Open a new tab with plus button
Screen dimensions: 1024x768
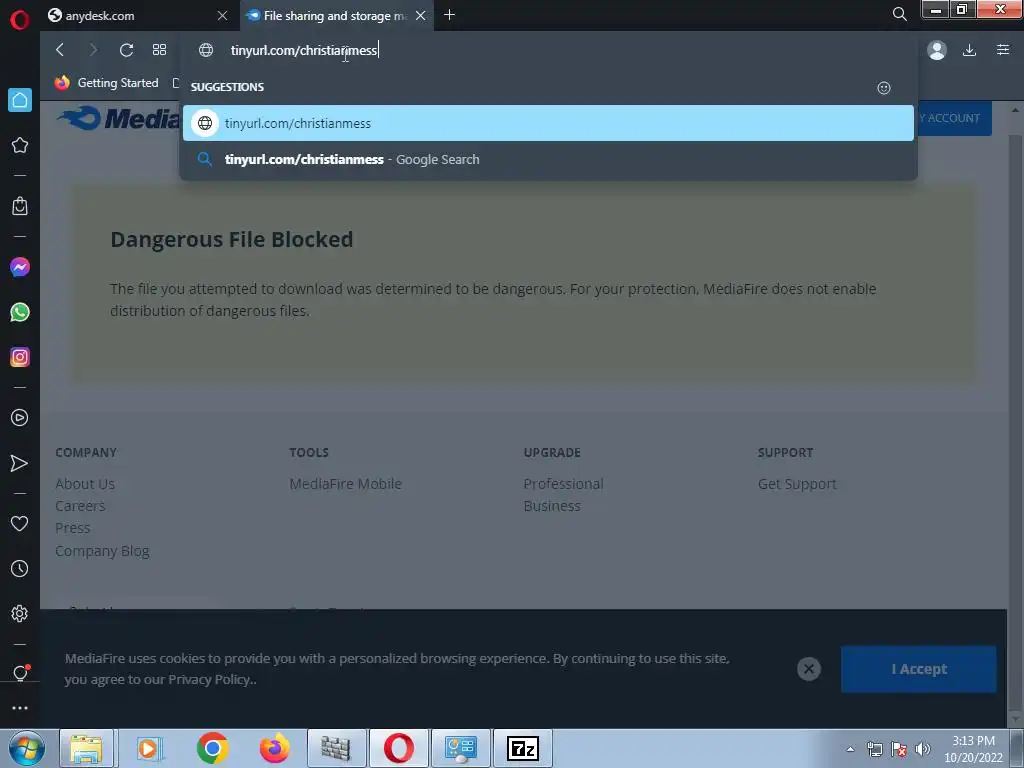pos(449,15)
